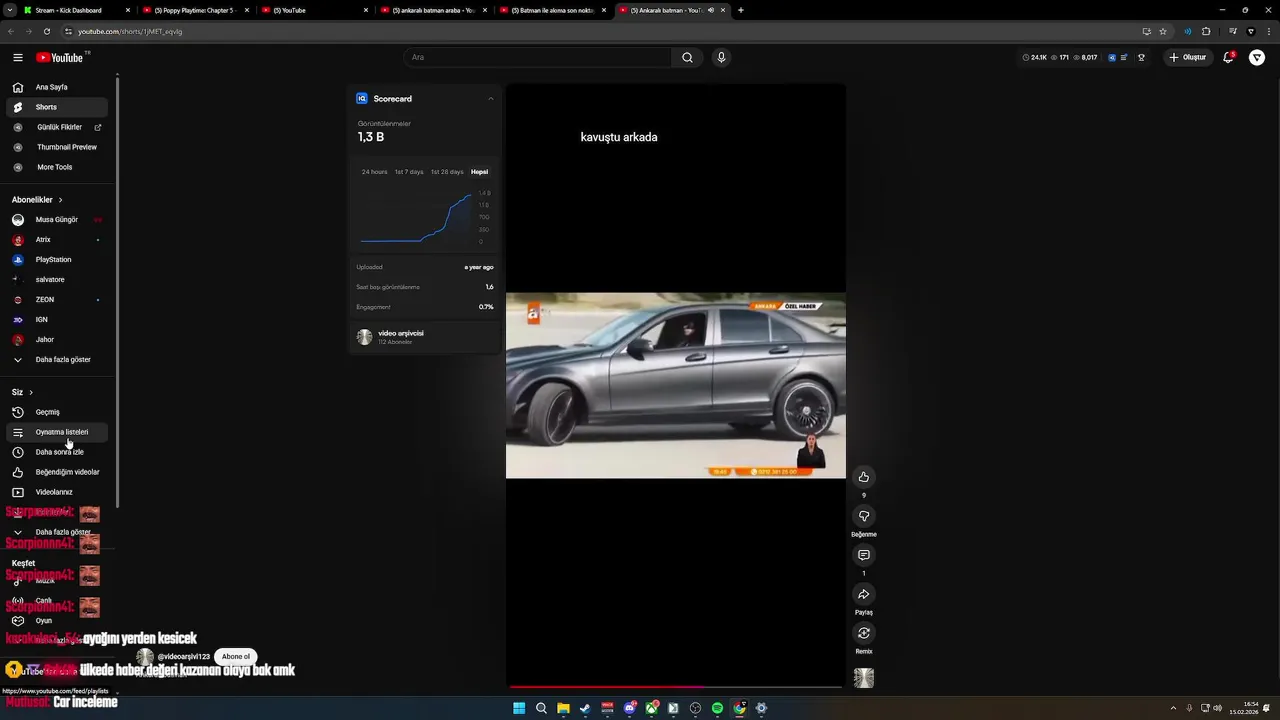Select the 1st 7 days tab

(x=409, y=172)
